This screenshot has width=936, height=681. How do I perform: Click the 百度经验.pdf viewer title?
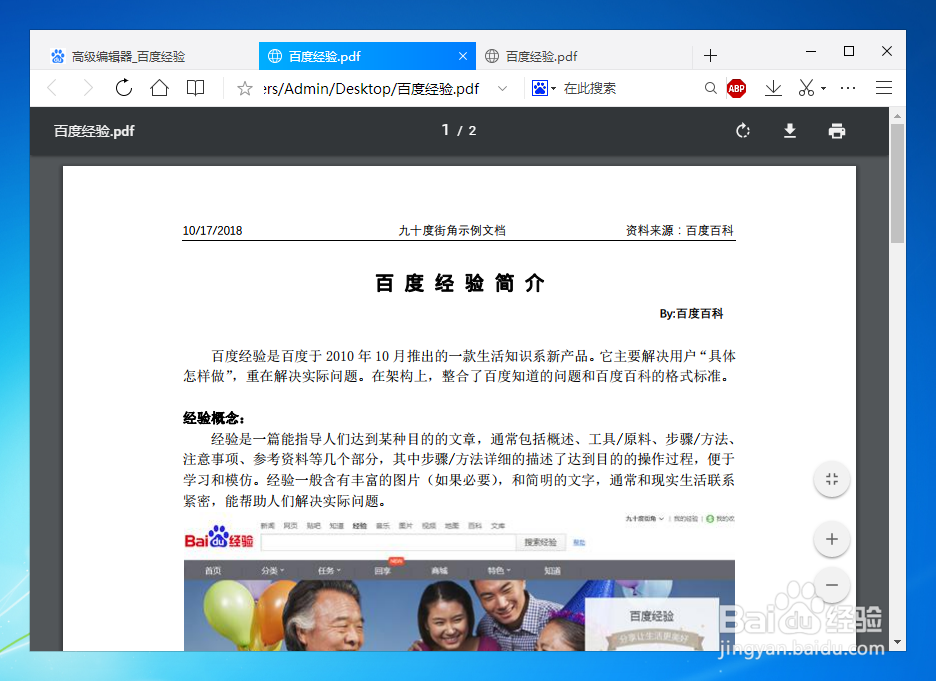pyautogui.click(x=94, y=131)
